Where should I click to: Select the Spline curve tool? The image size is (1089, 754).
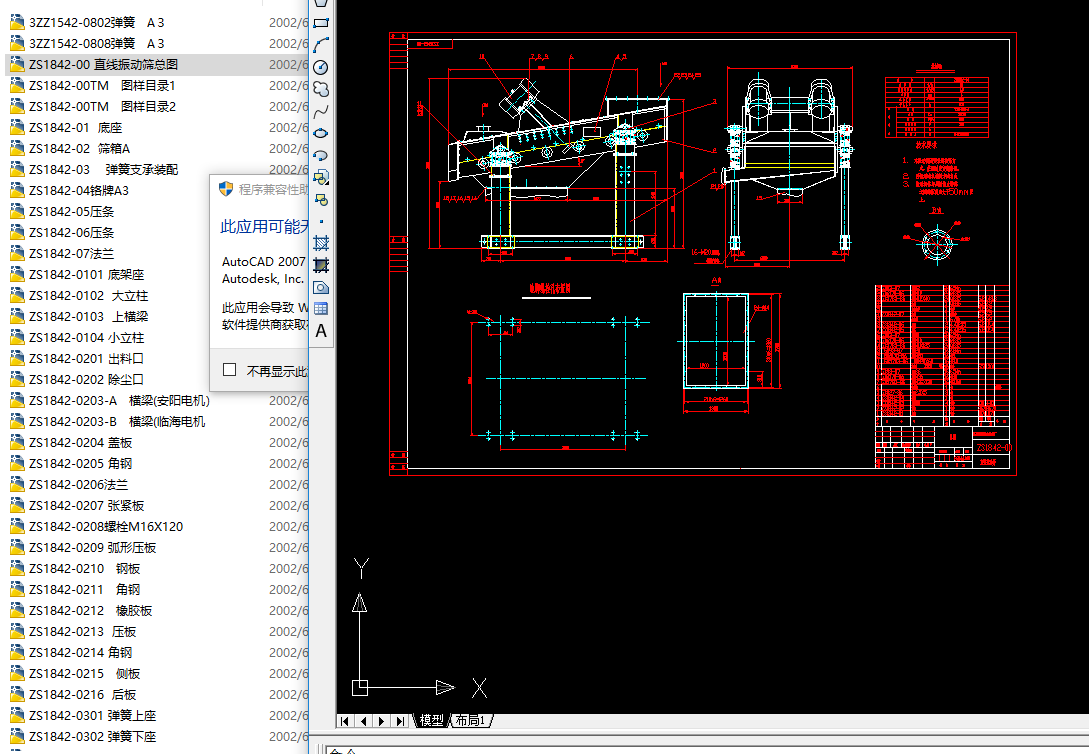321,111
